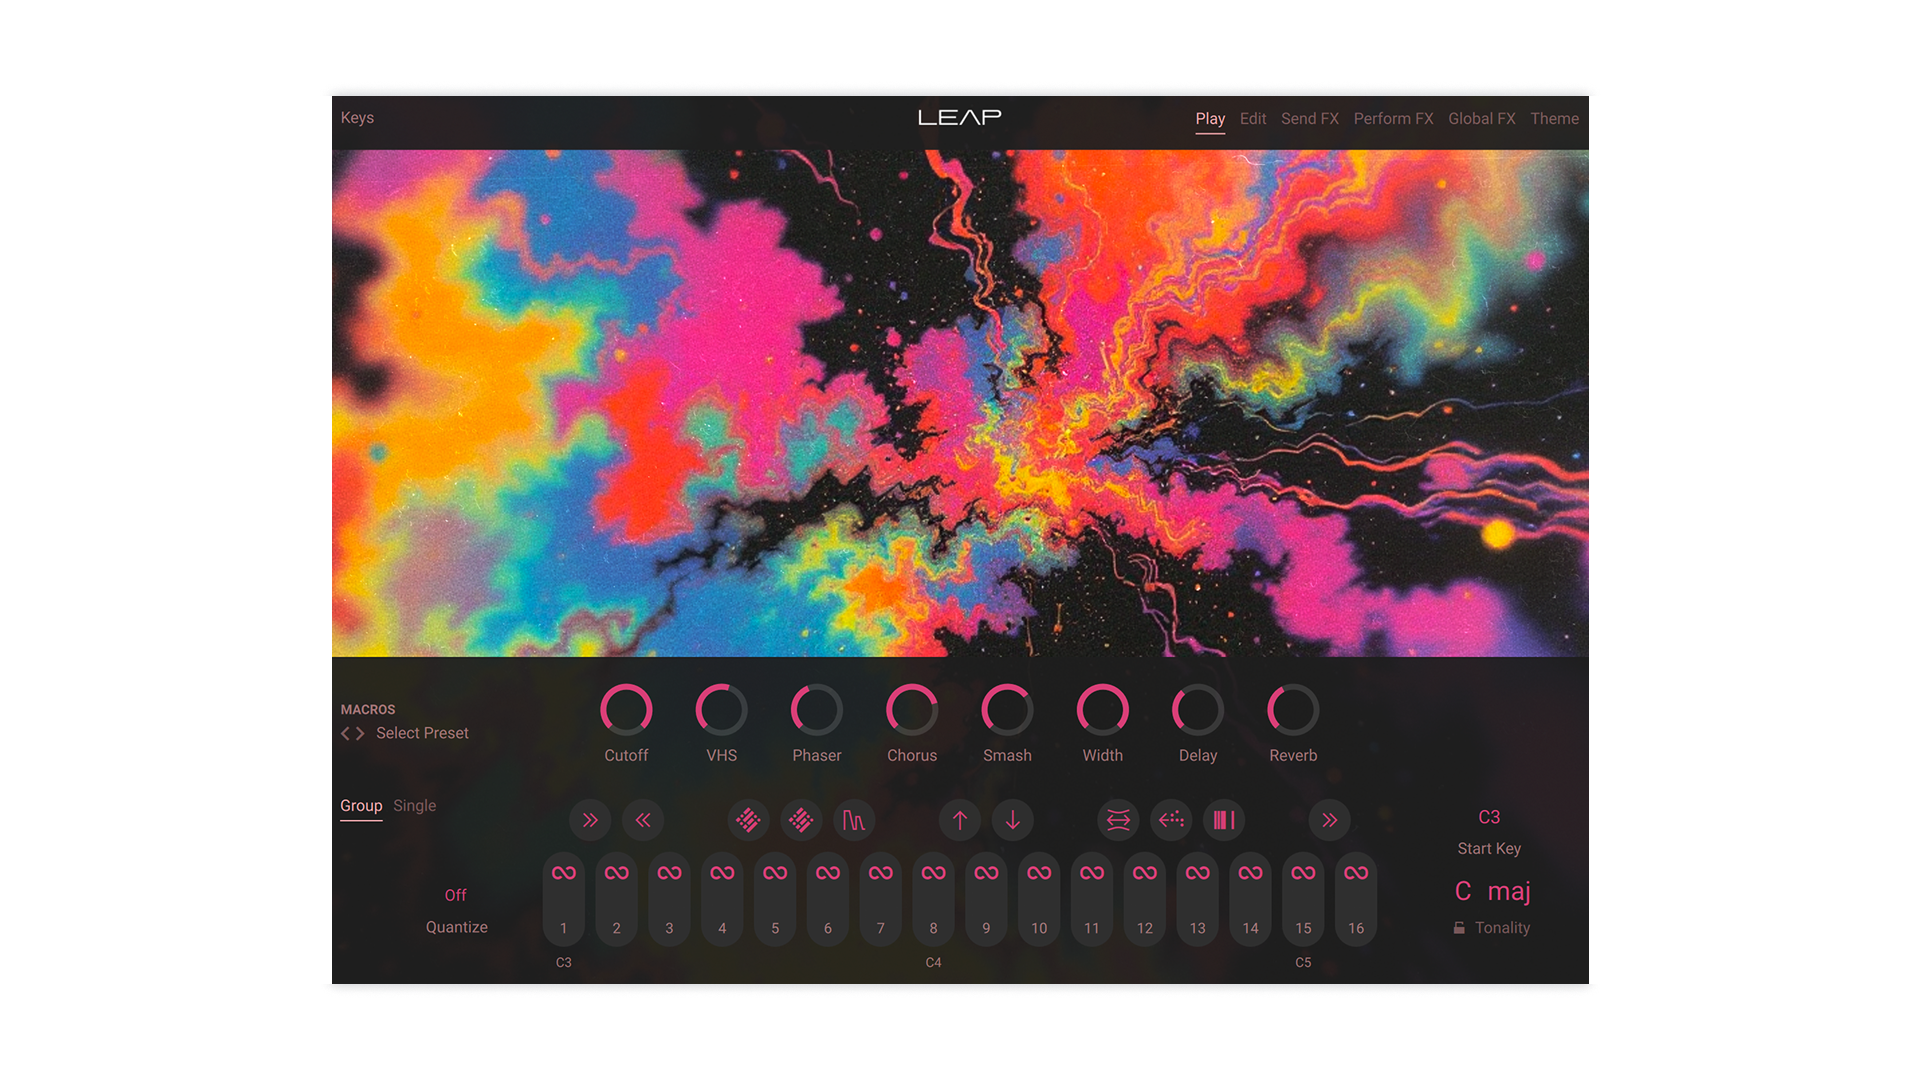
Task: Click the horizontal stretch icon
Action: pos(1117,820)
